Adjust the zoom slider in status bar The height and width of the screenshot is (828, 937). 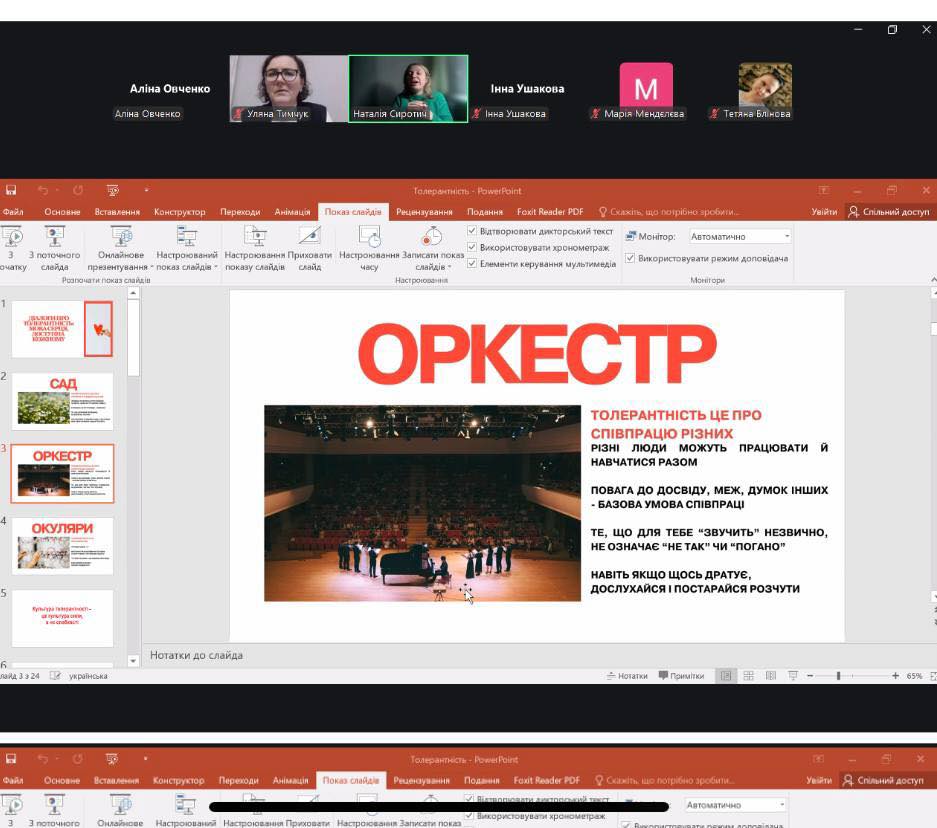838,676
